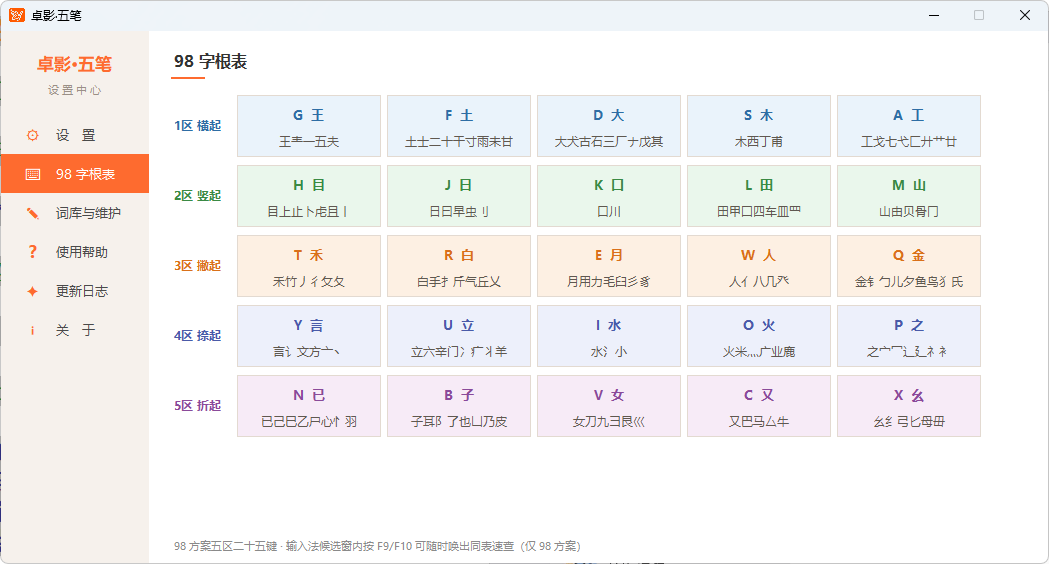Select the 98 字根表 sidebar entry
The image size is (1049, 564).
point(75,174)
